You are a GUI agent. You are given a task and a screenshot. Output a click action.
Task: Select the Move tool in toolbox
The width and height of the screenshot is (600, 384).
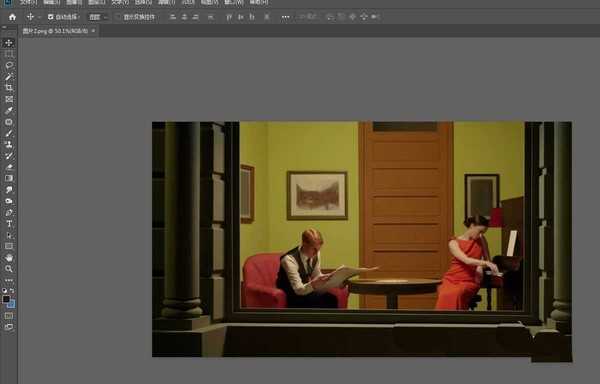pos(9,43)
